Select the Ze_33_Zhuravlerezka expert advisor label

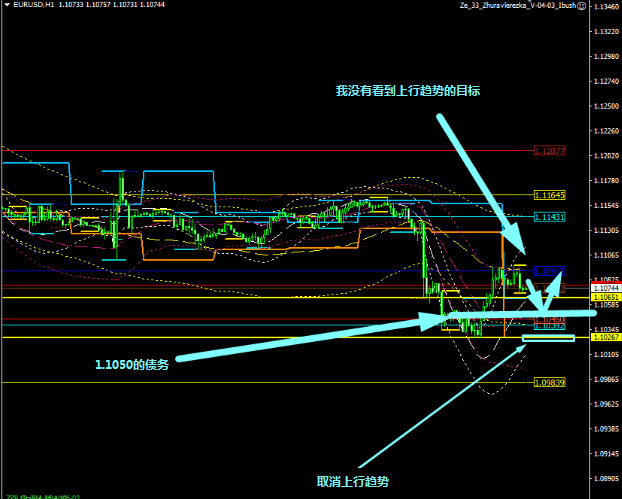pos(516,6)
